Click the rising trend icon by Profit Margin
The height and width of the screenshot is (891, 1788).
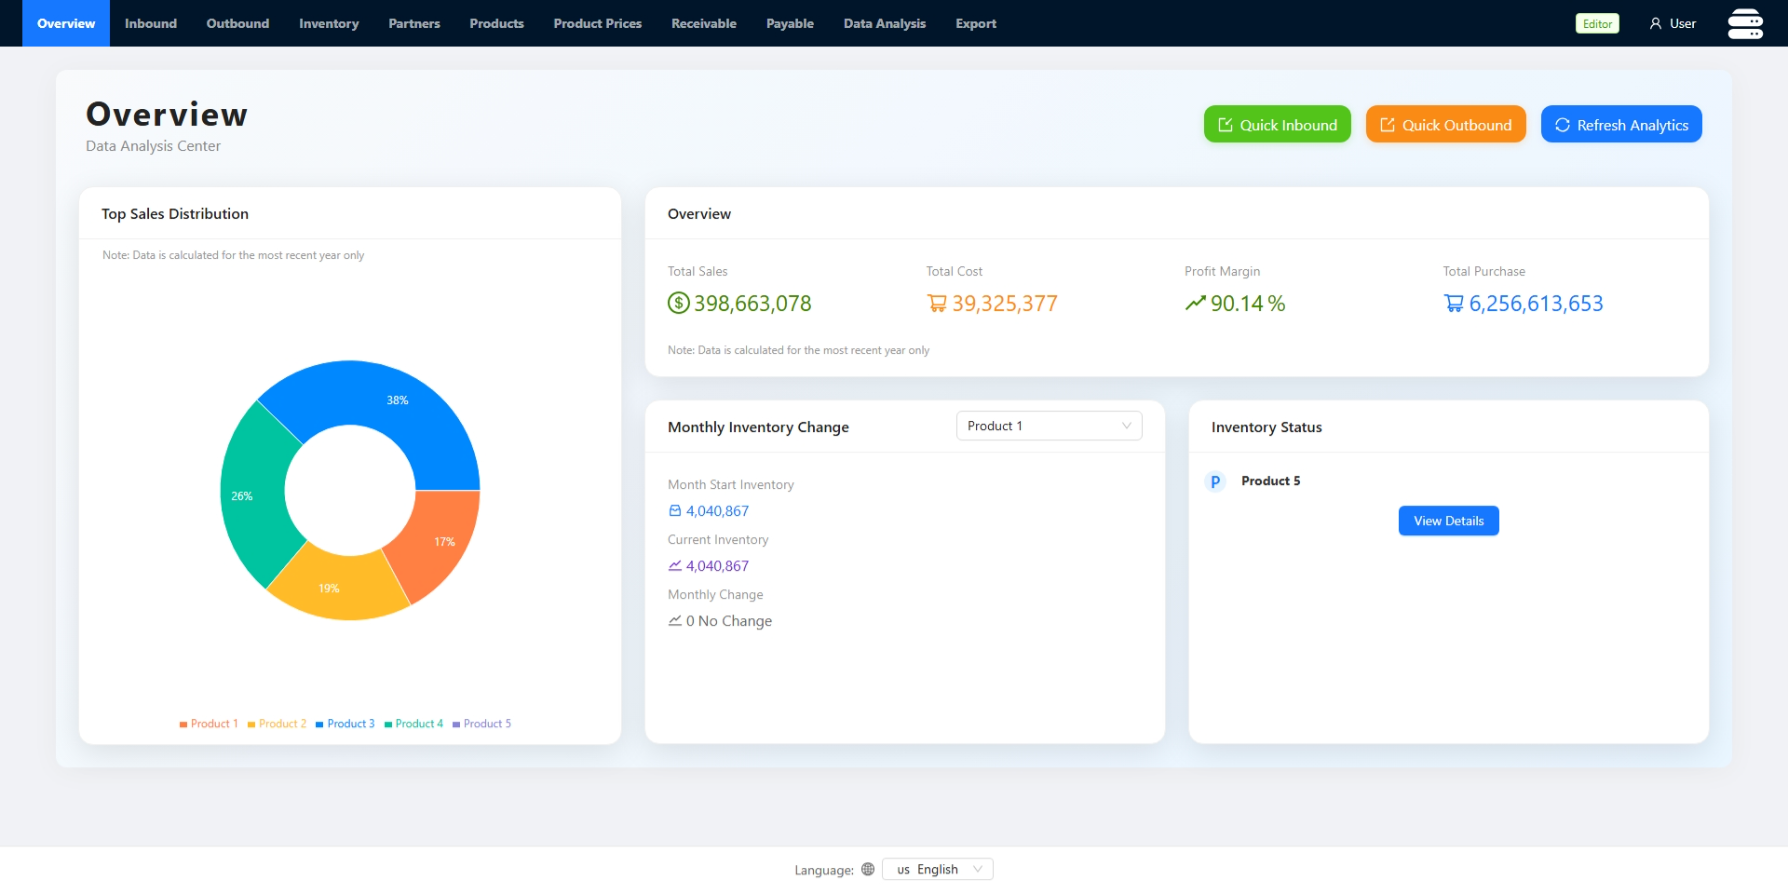point(1195,303)
